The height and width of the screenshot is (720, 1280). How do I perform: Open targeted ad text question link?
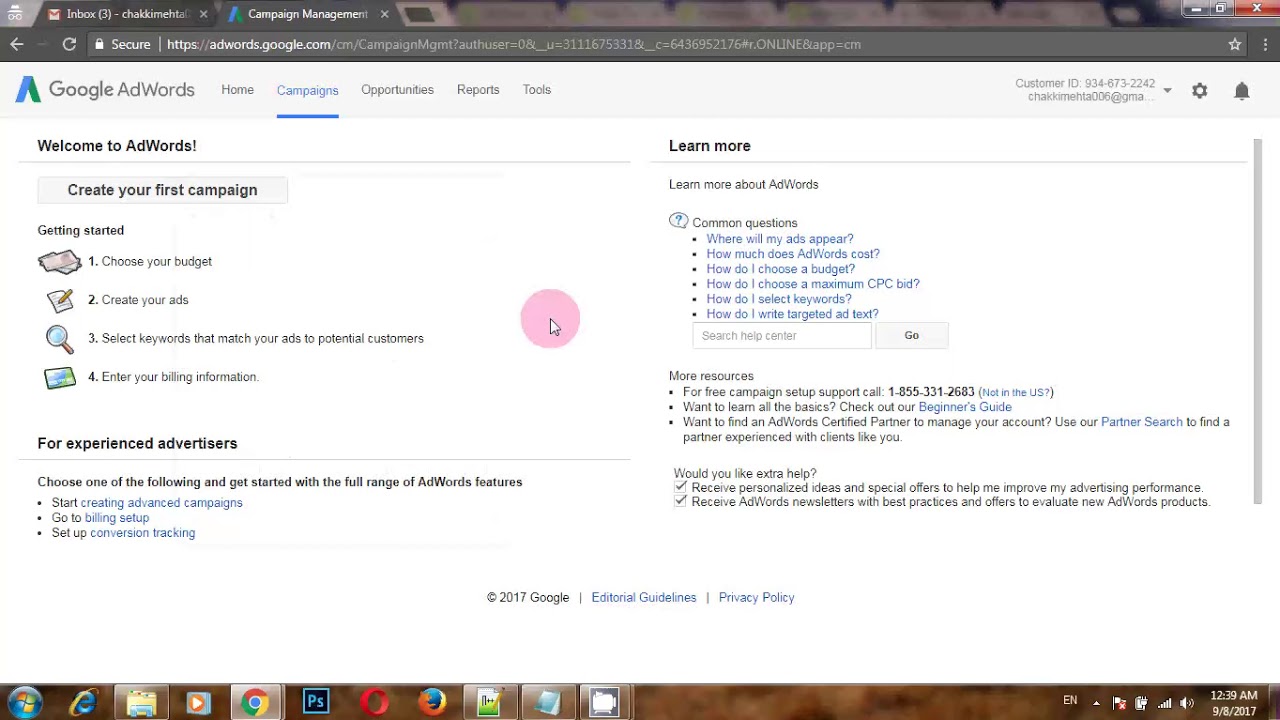792,314
